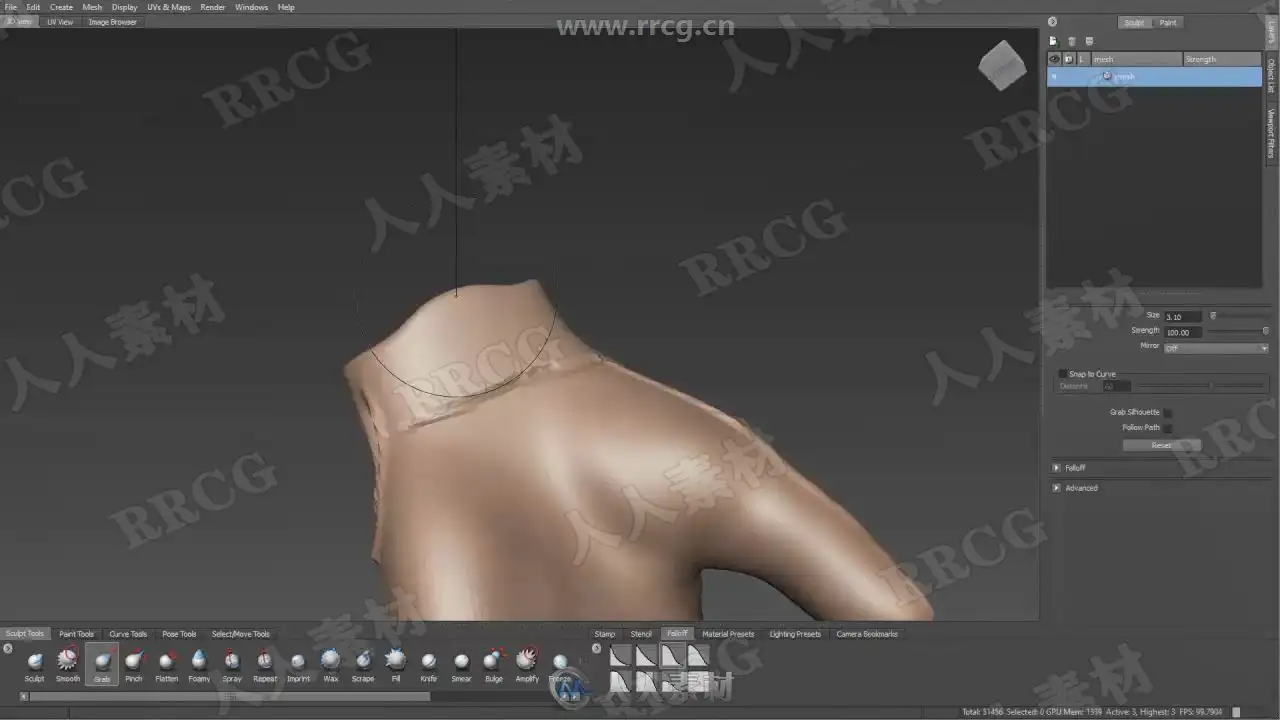Choose the fourth falloff curve preset
The image size is (1280, 720).
[x=698, y=656]
